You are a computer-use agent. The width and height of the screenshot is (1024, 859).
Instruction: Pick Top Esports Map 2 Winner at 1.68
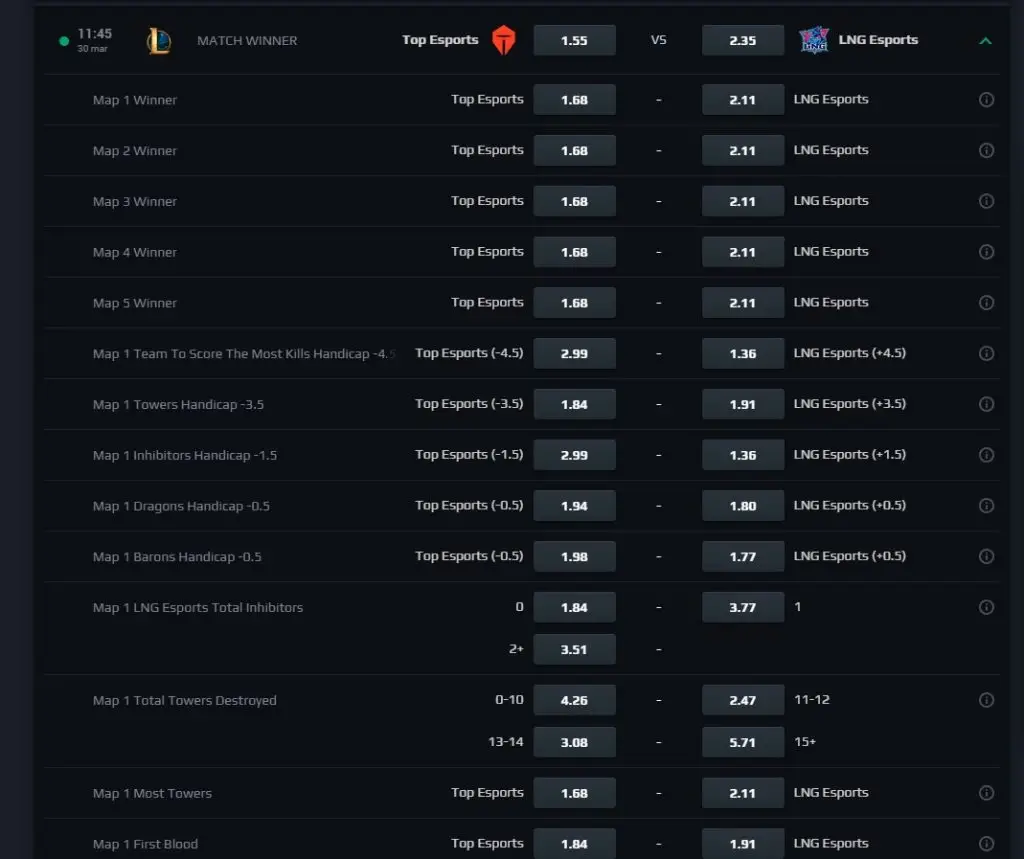click(x=574, y=151)
